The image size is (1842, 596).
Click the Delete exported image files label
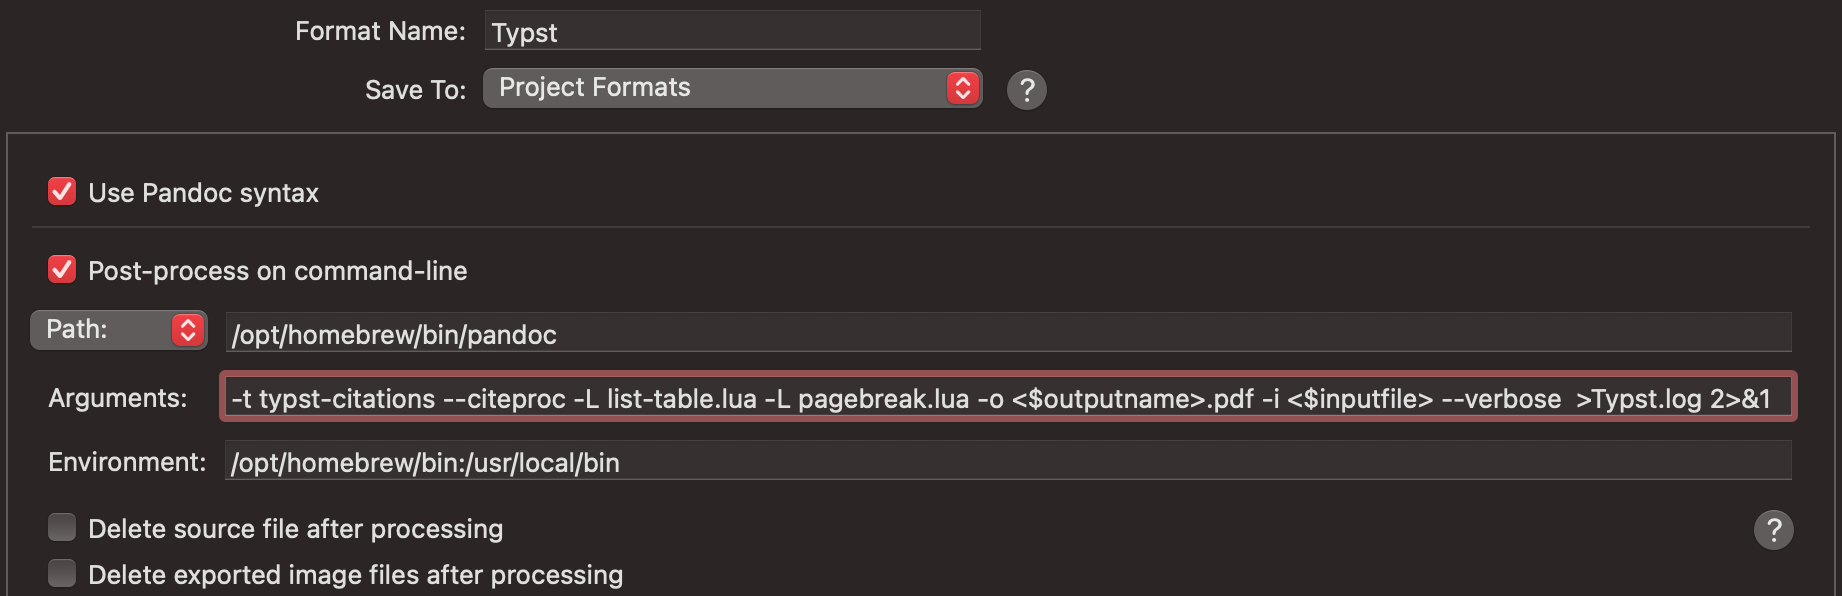click(356, 575)
